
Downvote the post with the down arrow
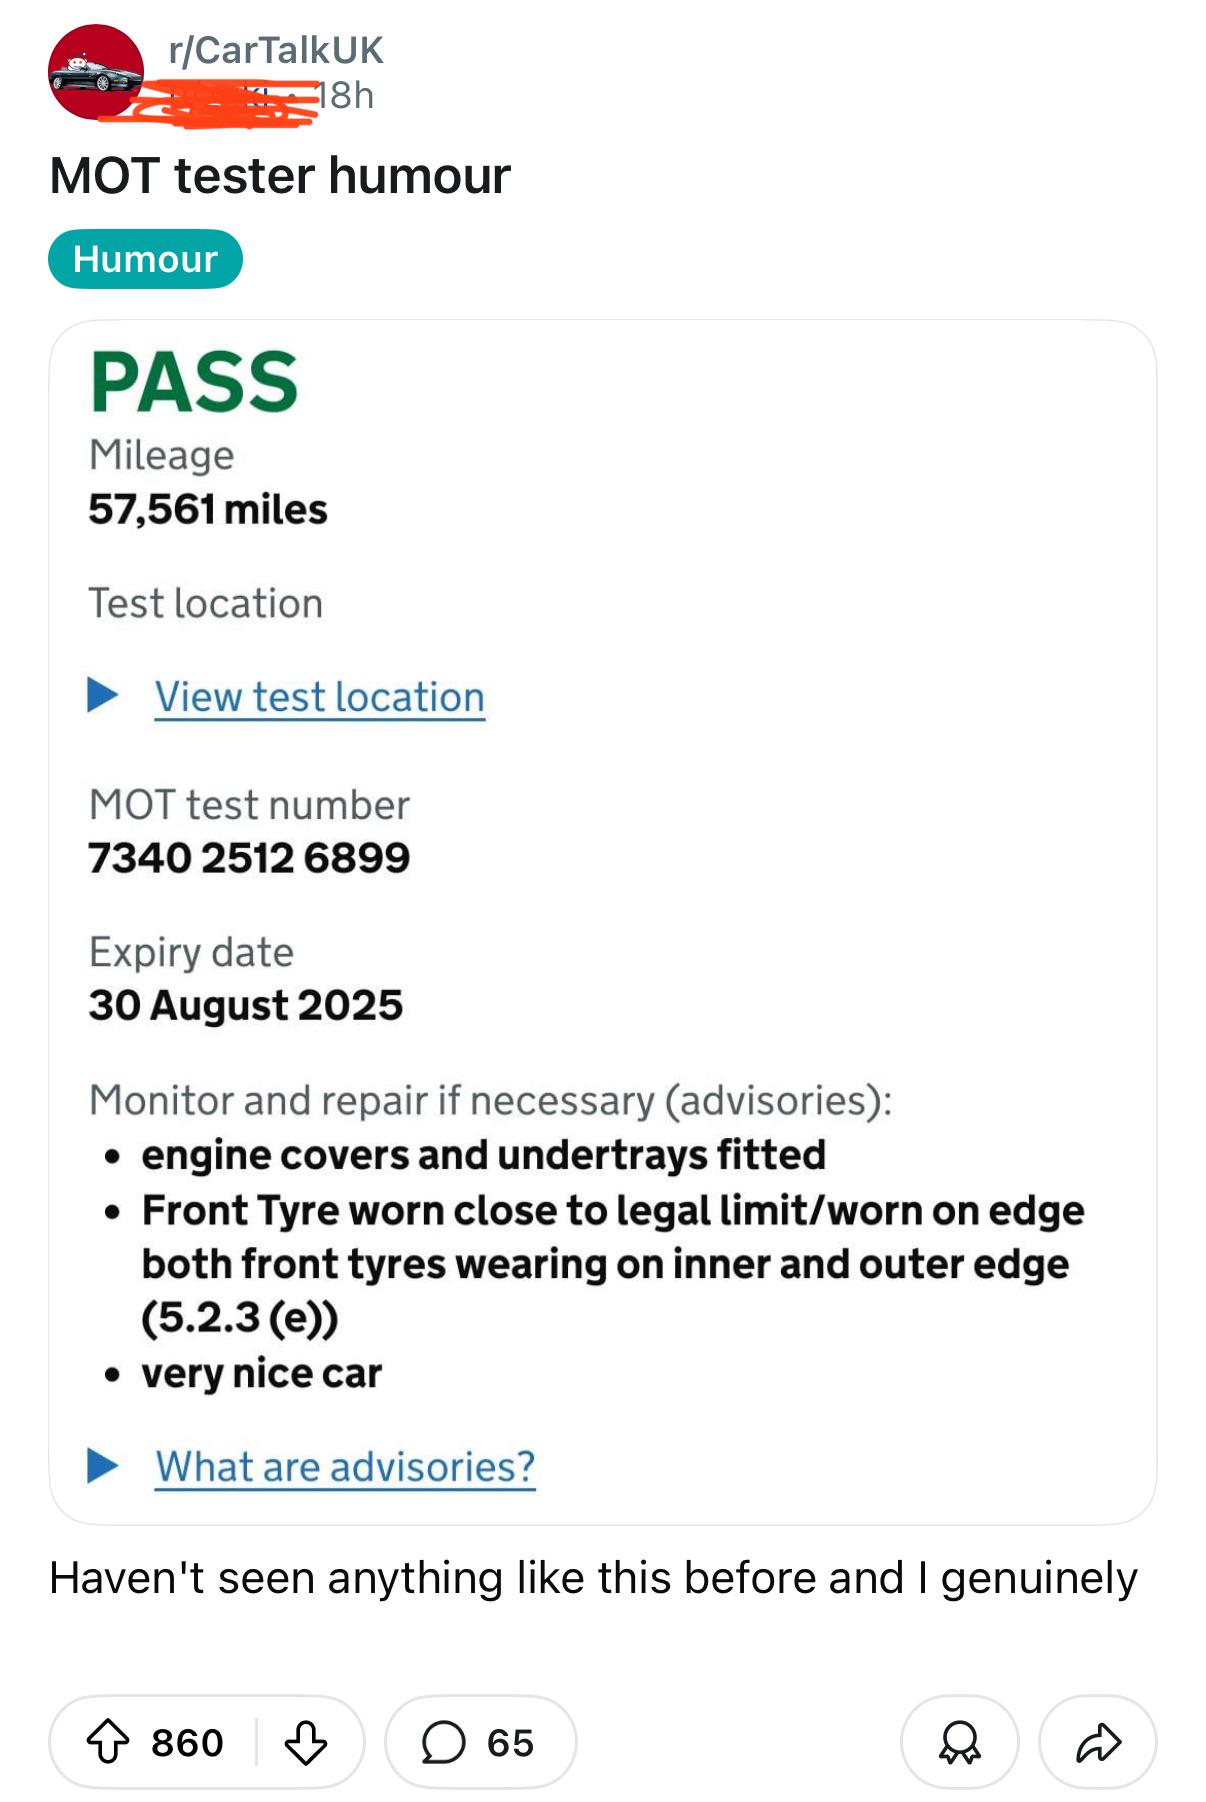[x=305, y=1742]
